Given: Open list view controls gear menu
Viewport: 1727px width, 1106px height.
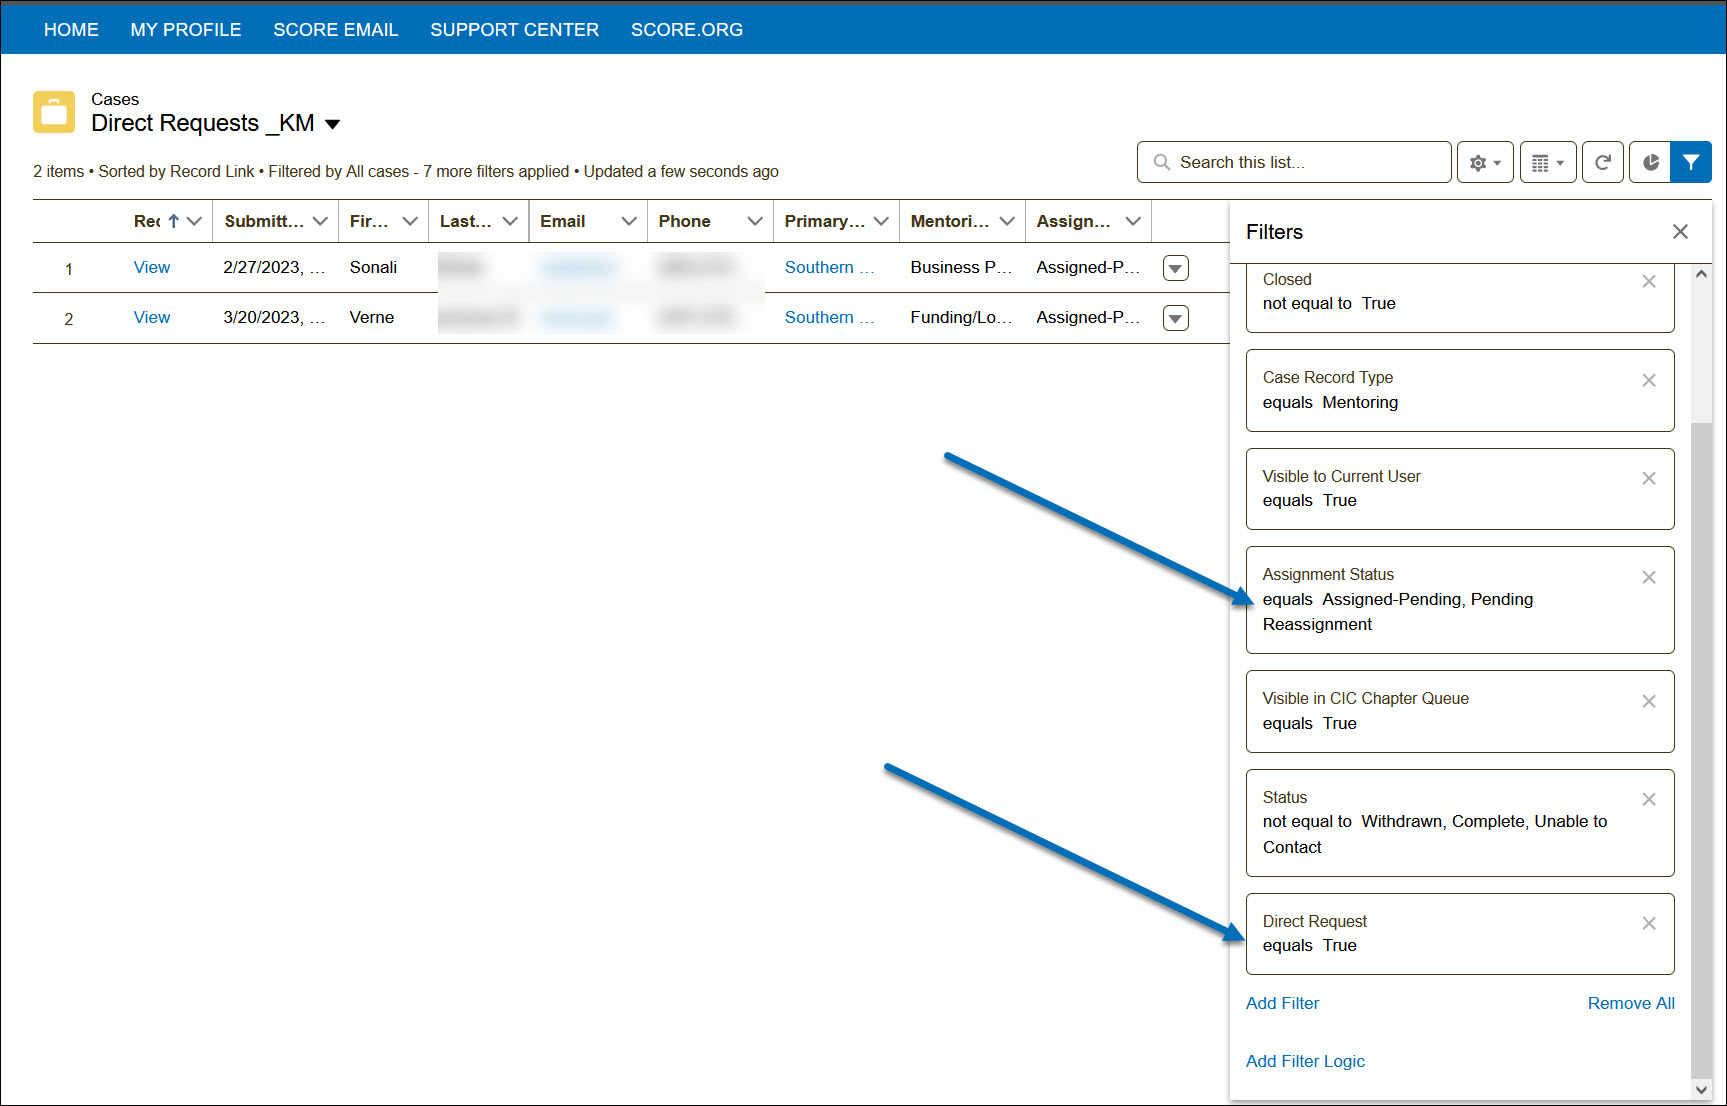Looking at the screenshot, I should tap(1484, 162).
